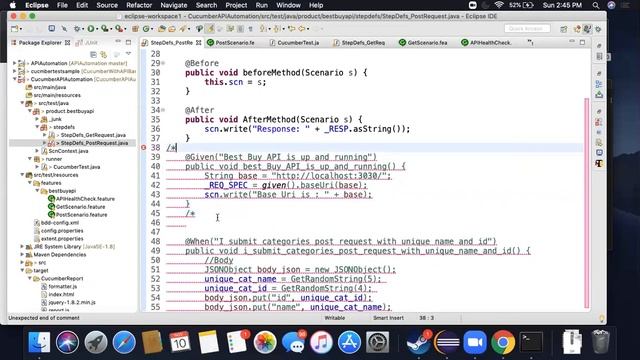Minimize the Package Explorer view

pos(118,42)
